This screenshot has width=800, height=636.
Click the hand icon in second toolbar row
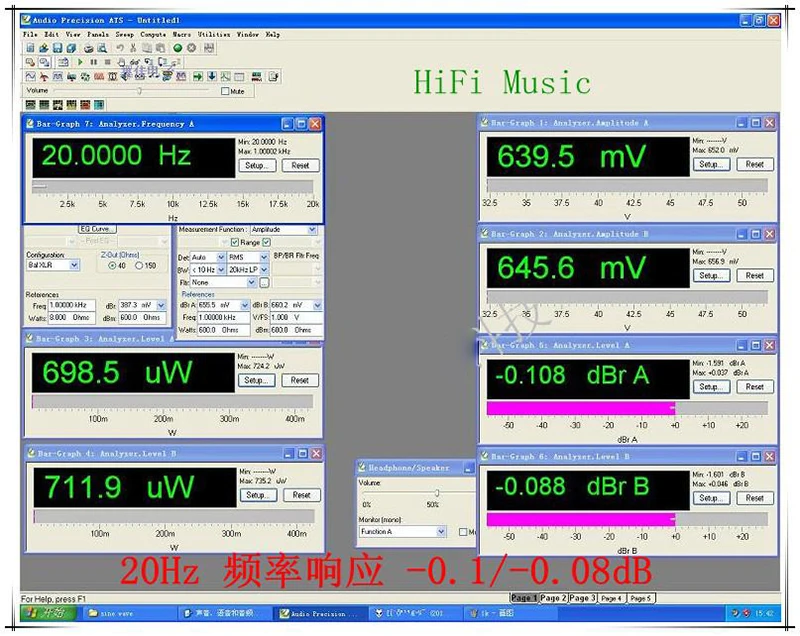tap(121, 62)
